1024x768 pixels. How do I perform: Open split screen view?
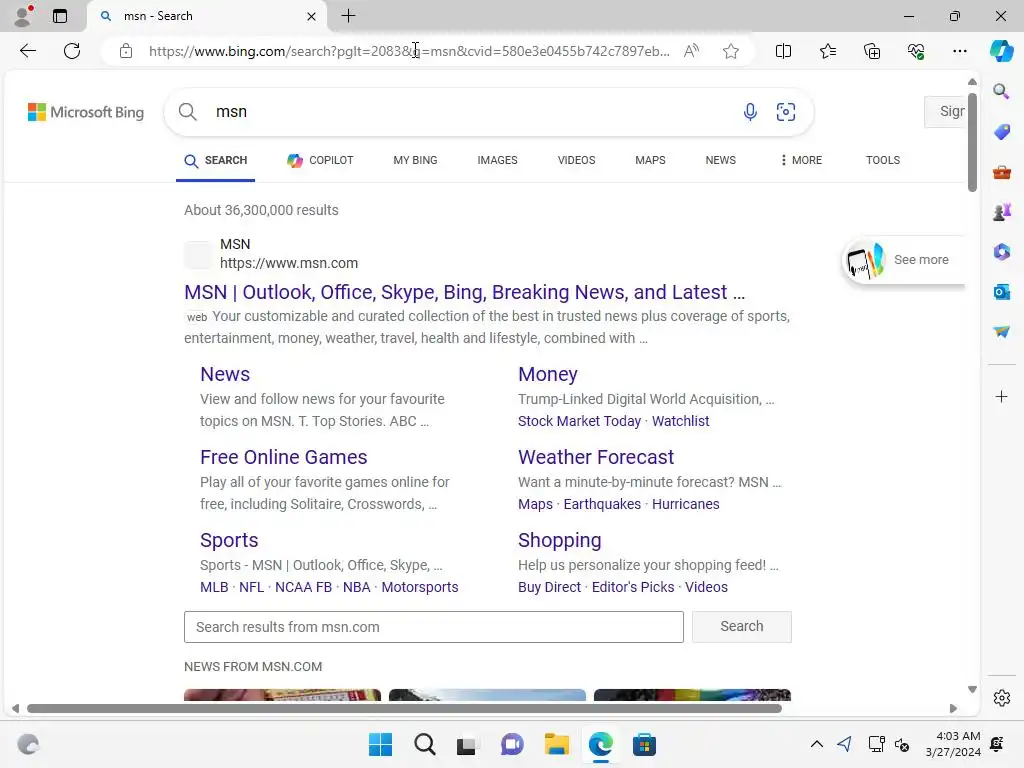point(783,51)
